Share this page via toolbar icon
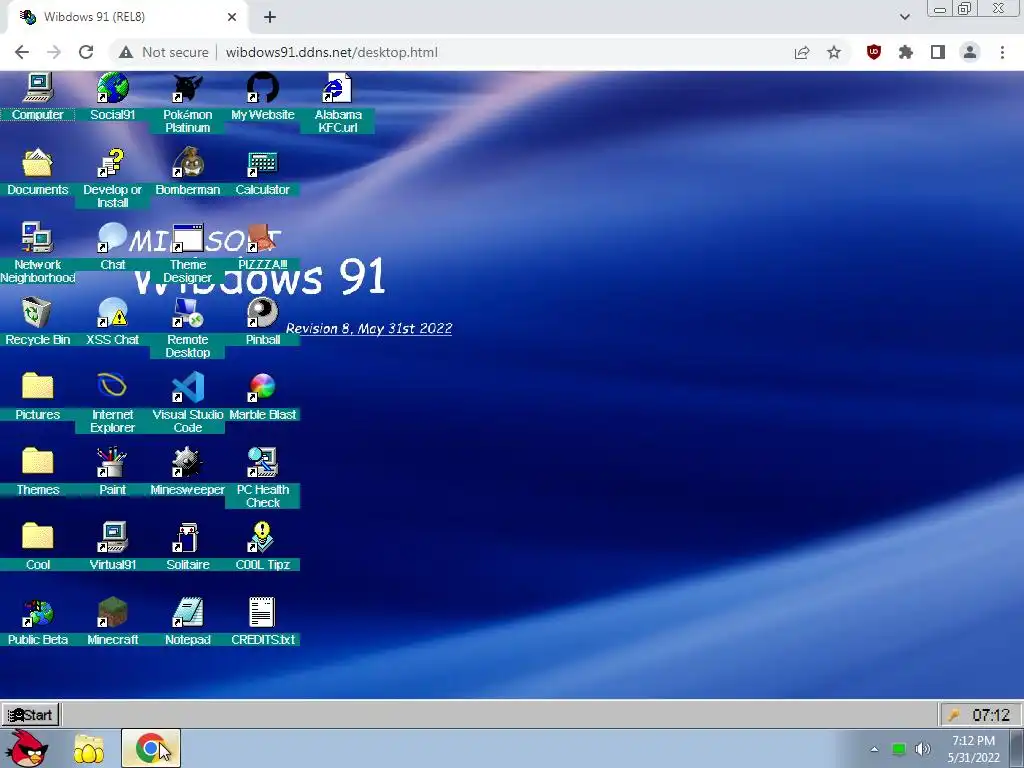The image size is (1024, 768). coord(802,52)
